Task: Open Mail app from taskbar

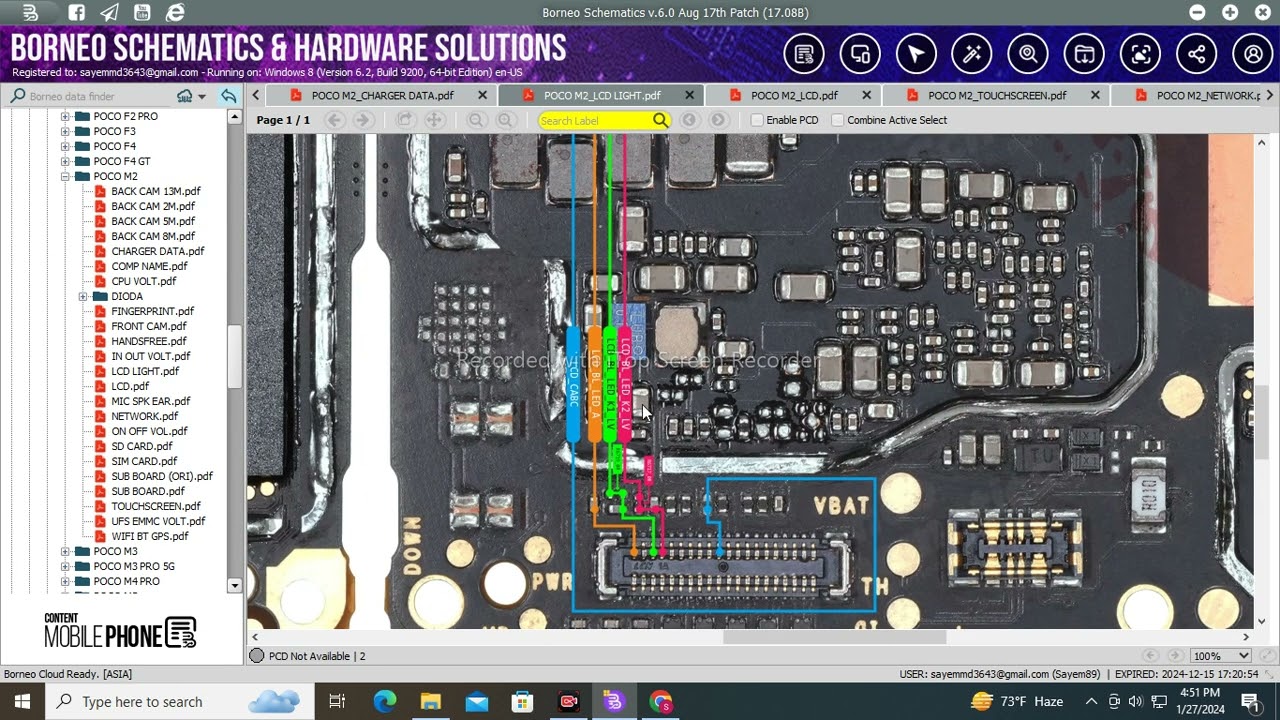Action: point(477,701)
